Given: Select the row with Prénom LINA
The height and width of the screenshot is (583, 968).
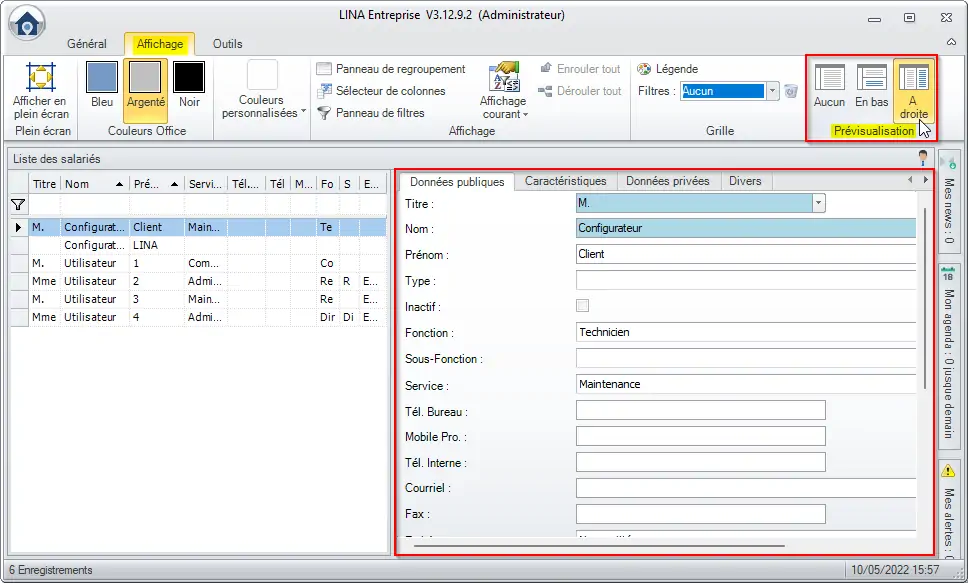Looking at the screenshot, I should pyautogui.click(x=199, y=245).
